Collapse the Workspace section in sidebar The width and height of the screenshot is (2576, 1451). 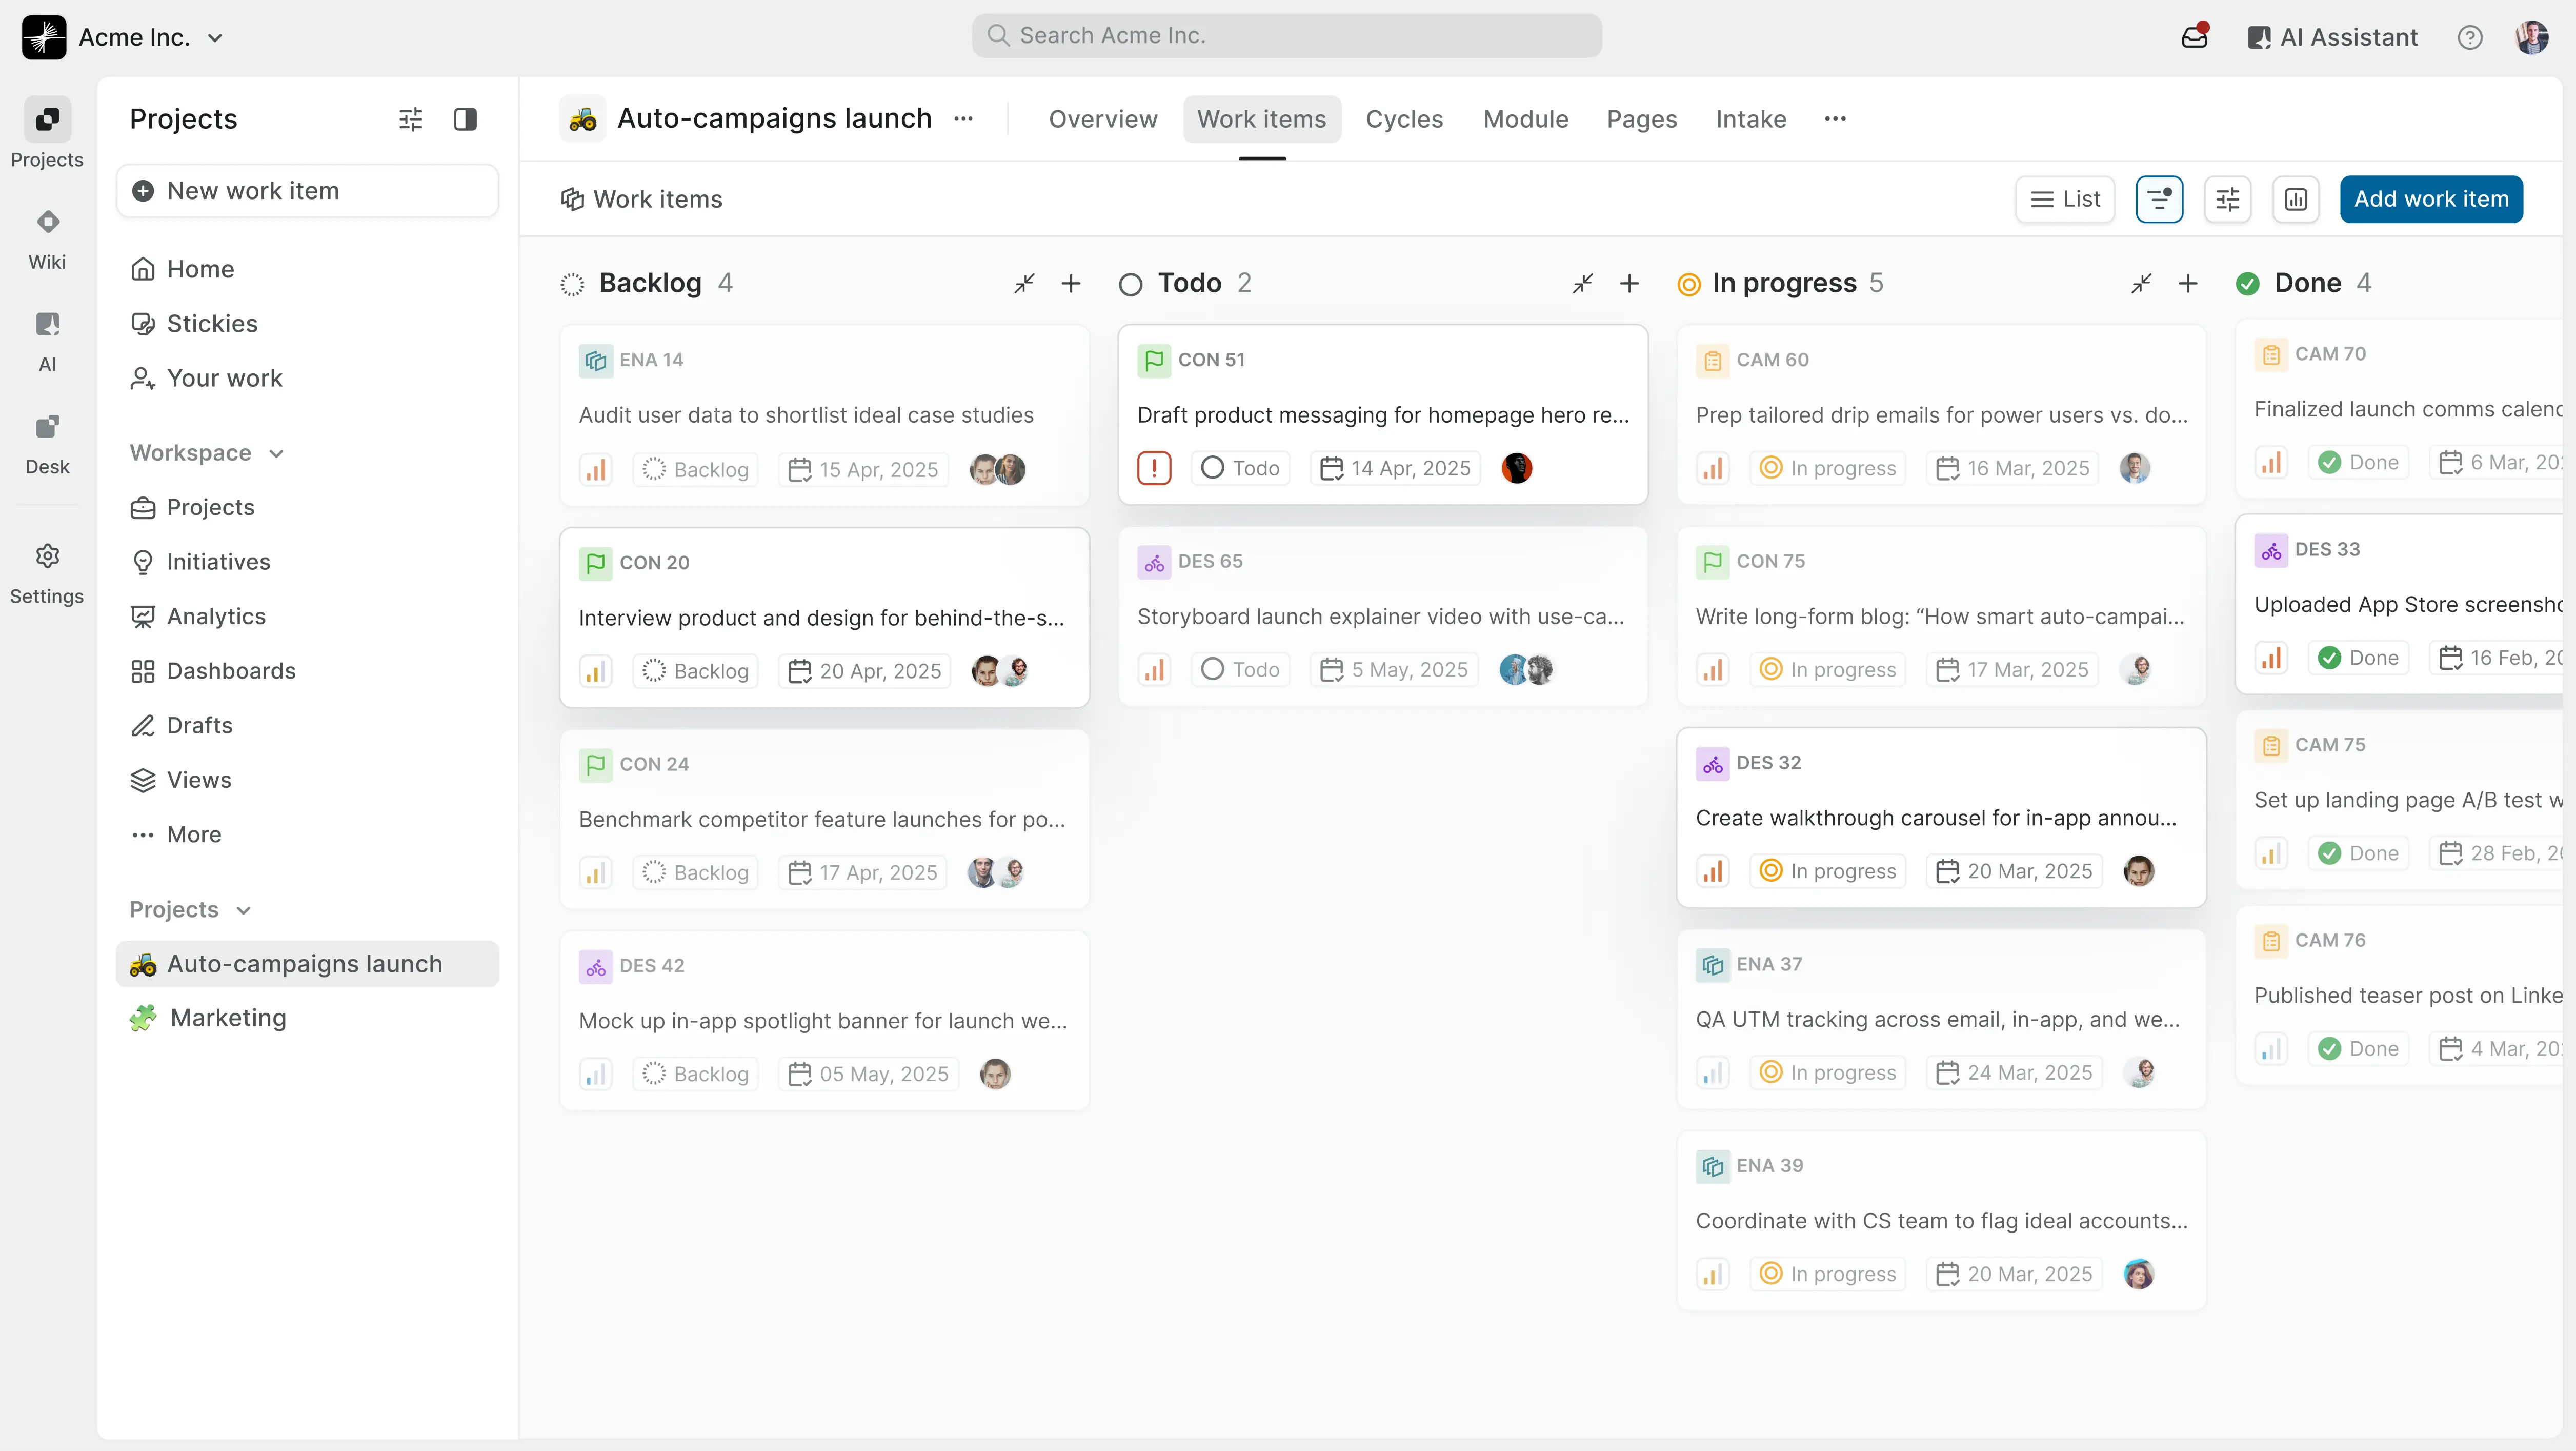[276, 453]
